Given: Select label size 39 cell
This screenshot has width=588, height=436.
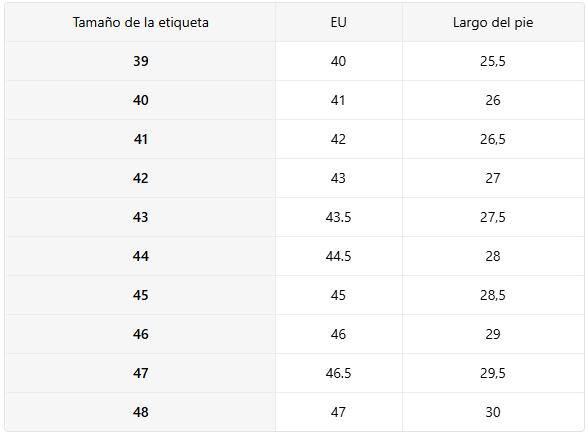Looking at the screenshot, I should [x=141, y=61].
